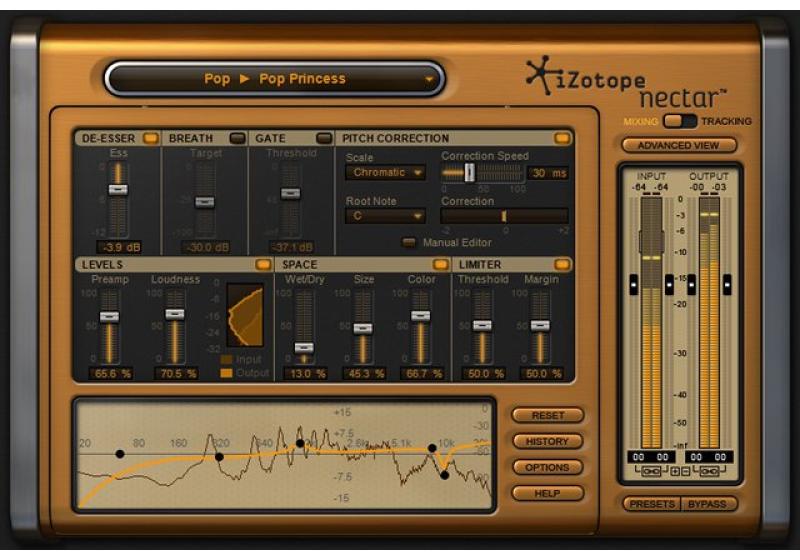Click the output channel link icon

[710, 471]
